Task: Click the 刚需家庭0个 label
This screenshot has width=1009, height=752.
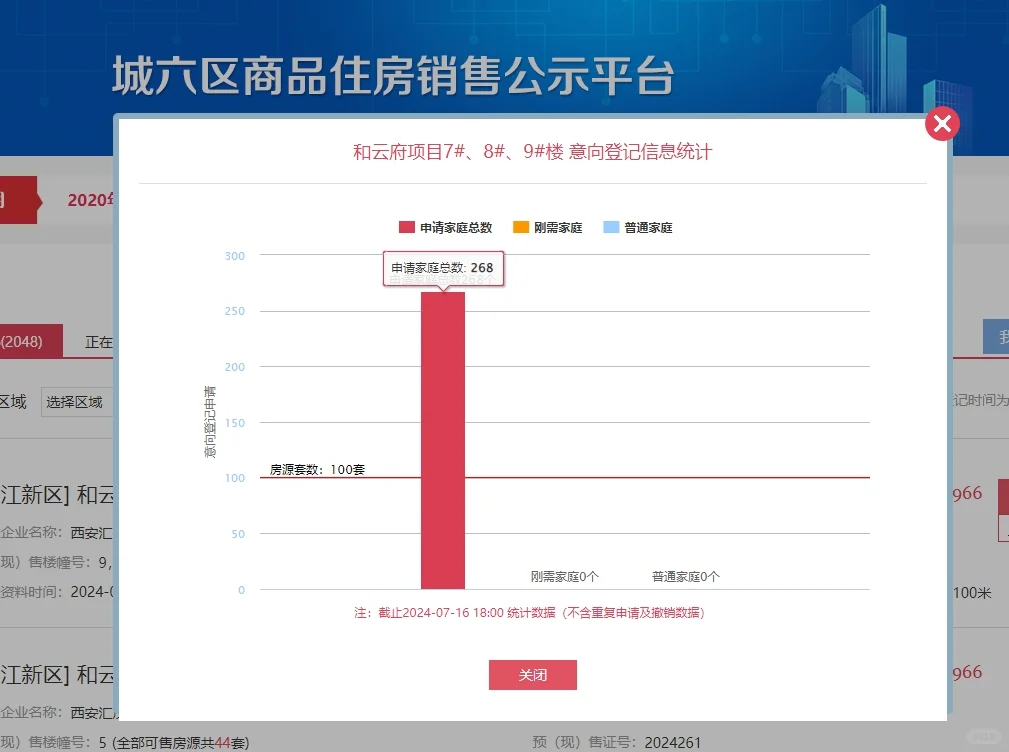Action: point(564,576)
